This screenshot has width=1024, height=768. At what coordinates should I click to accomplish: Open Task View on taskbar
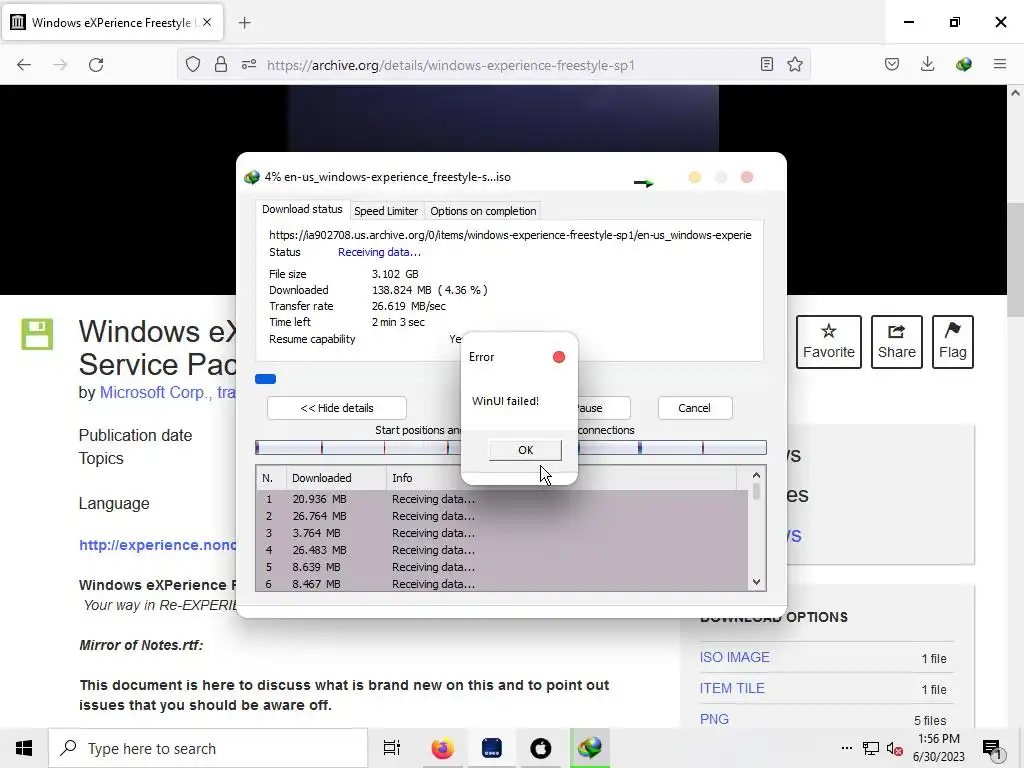click(391, 748)
